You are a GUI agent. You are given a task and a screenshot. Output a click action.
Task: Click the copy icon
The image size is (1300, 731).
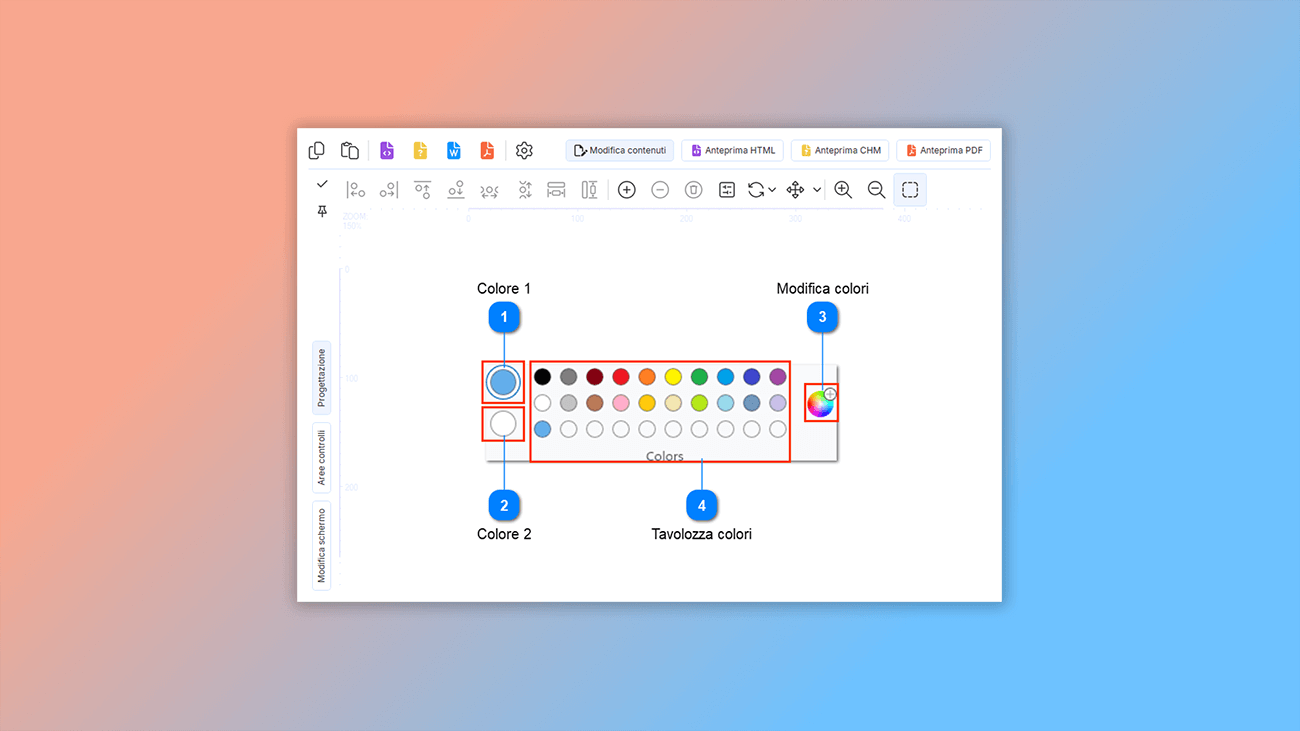316,150
